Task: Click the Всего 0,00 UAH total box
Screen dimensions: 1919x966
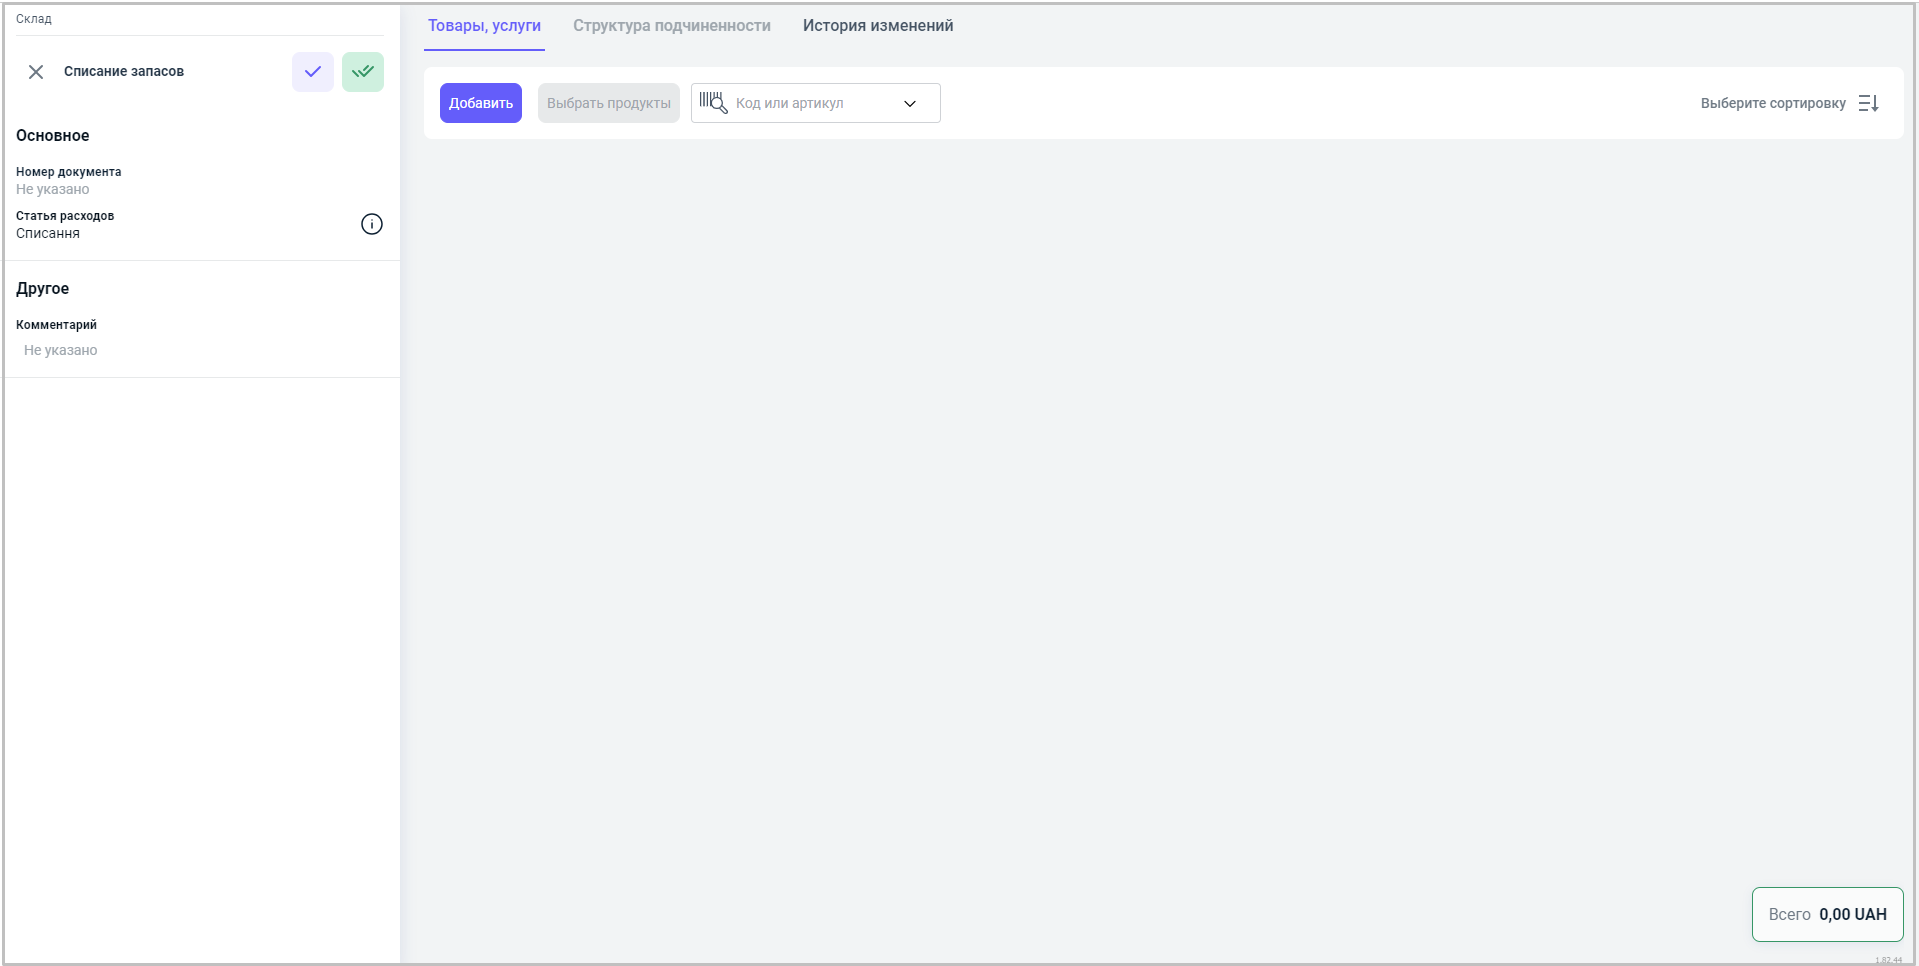Action: point(1826,914)
